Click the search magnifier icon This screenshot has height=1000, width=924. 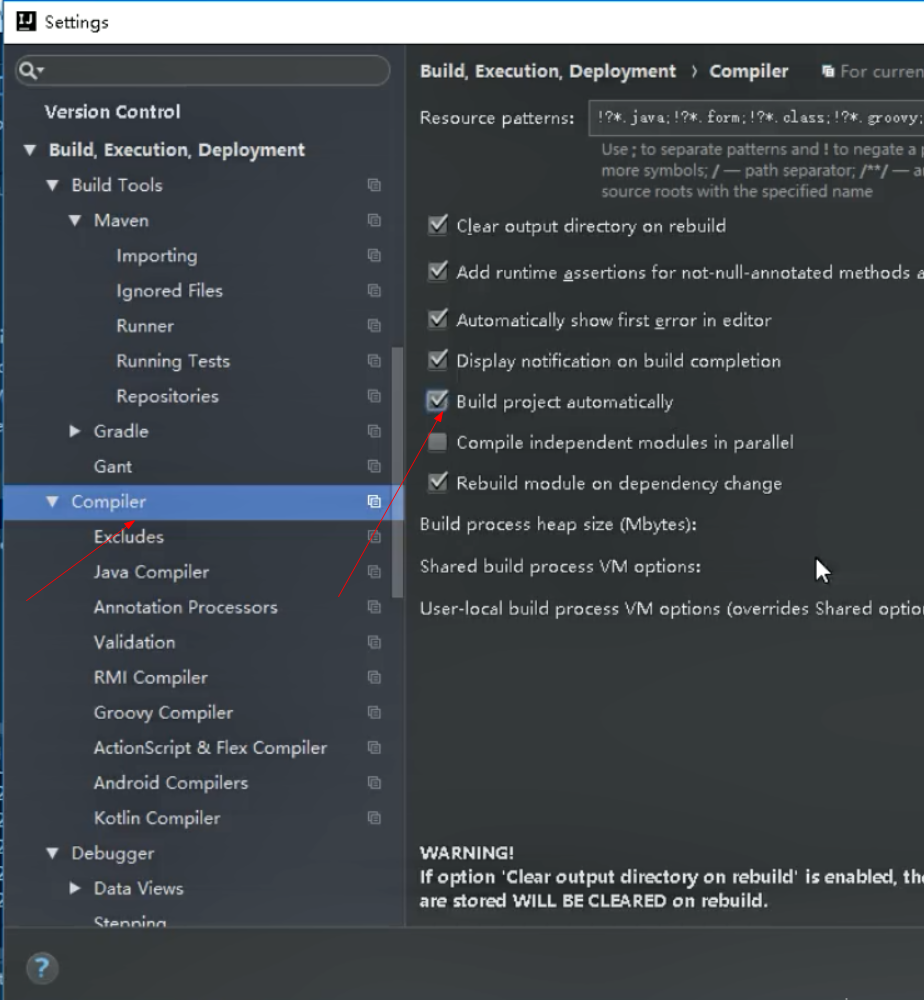coord(29,70)
